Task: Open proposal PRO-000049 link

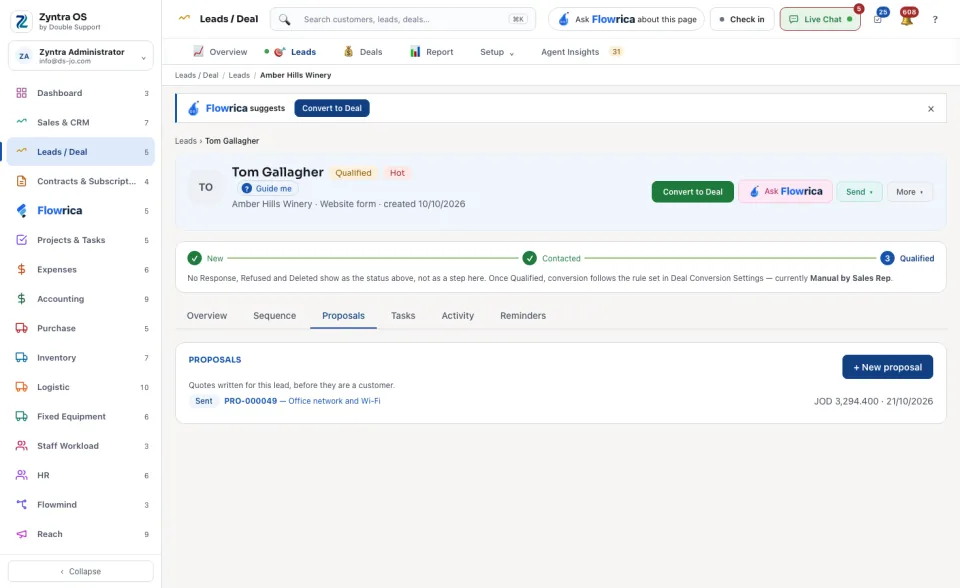Action: coord(302,401)
